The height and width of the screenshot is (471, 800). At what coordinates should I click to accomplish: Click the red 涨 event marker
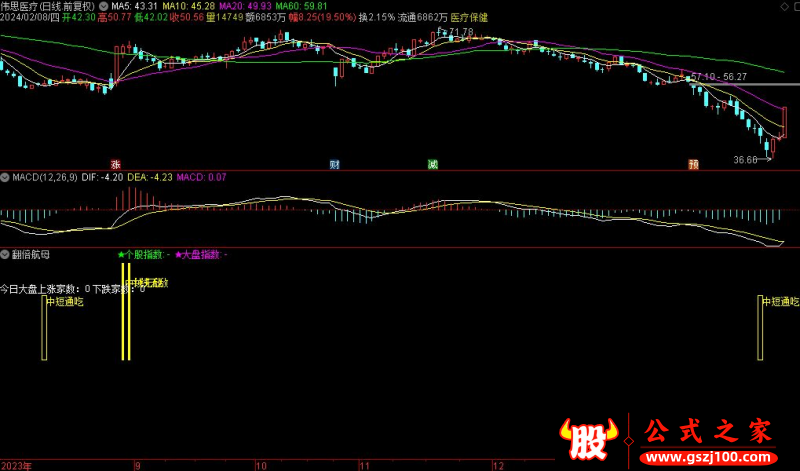[x=116, y=164]
